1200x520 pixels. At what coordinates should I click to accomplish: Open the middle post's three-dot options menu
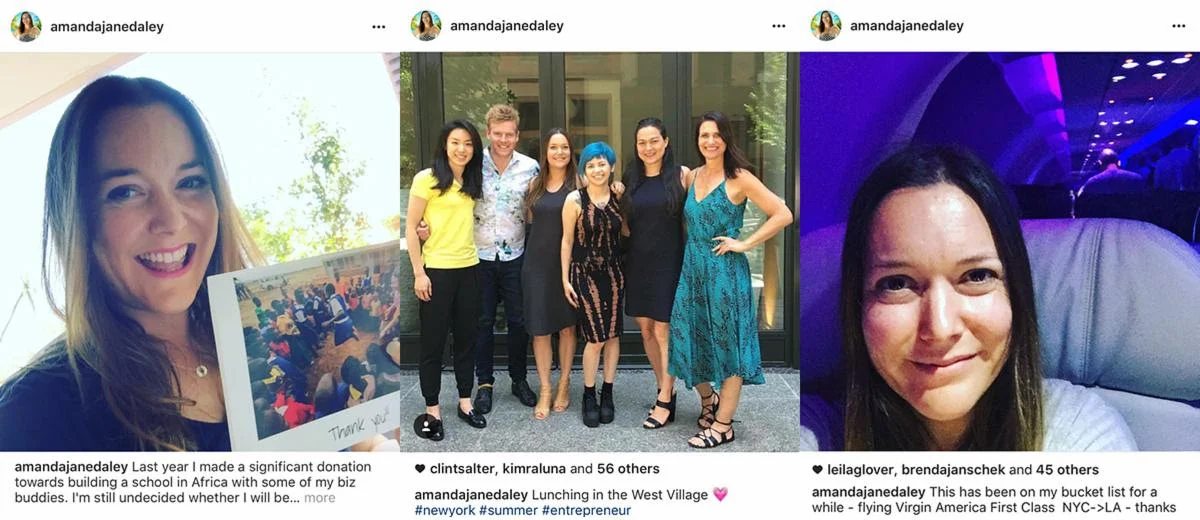(x=778, y=26)
